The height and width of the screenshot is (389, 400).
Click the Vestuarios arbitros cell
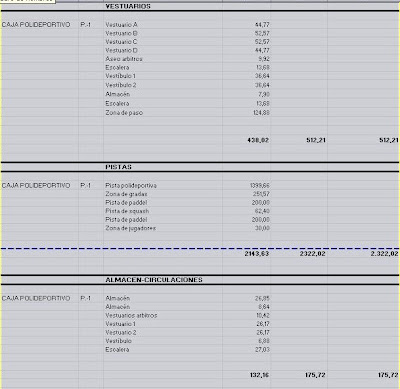[x=131, y=315]
